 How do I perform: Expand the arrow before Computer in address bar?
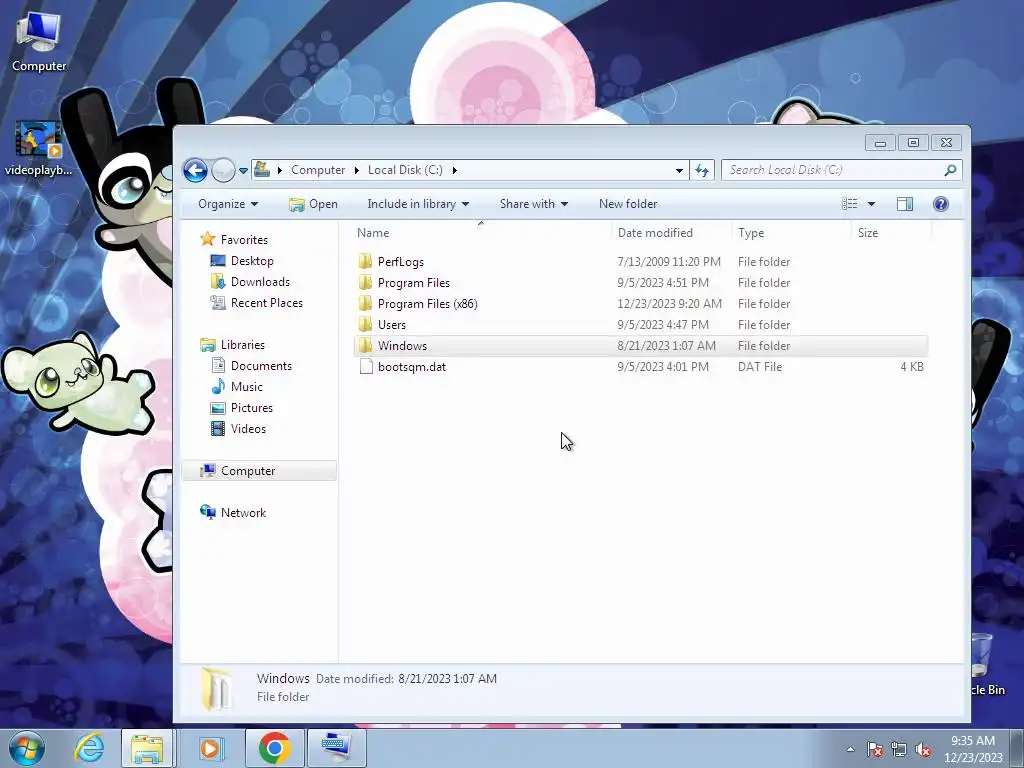click(x=280, y=170)
